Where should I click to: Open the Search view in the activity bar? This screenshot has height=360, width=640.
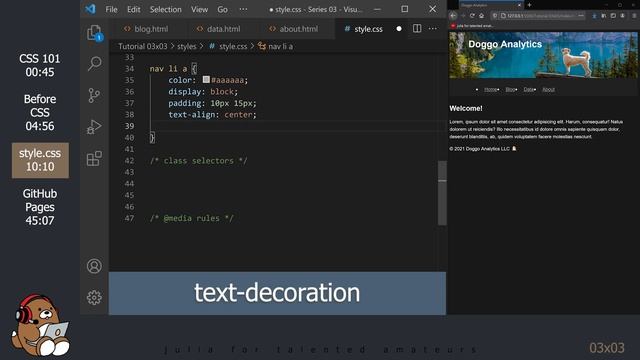(94, 64)
